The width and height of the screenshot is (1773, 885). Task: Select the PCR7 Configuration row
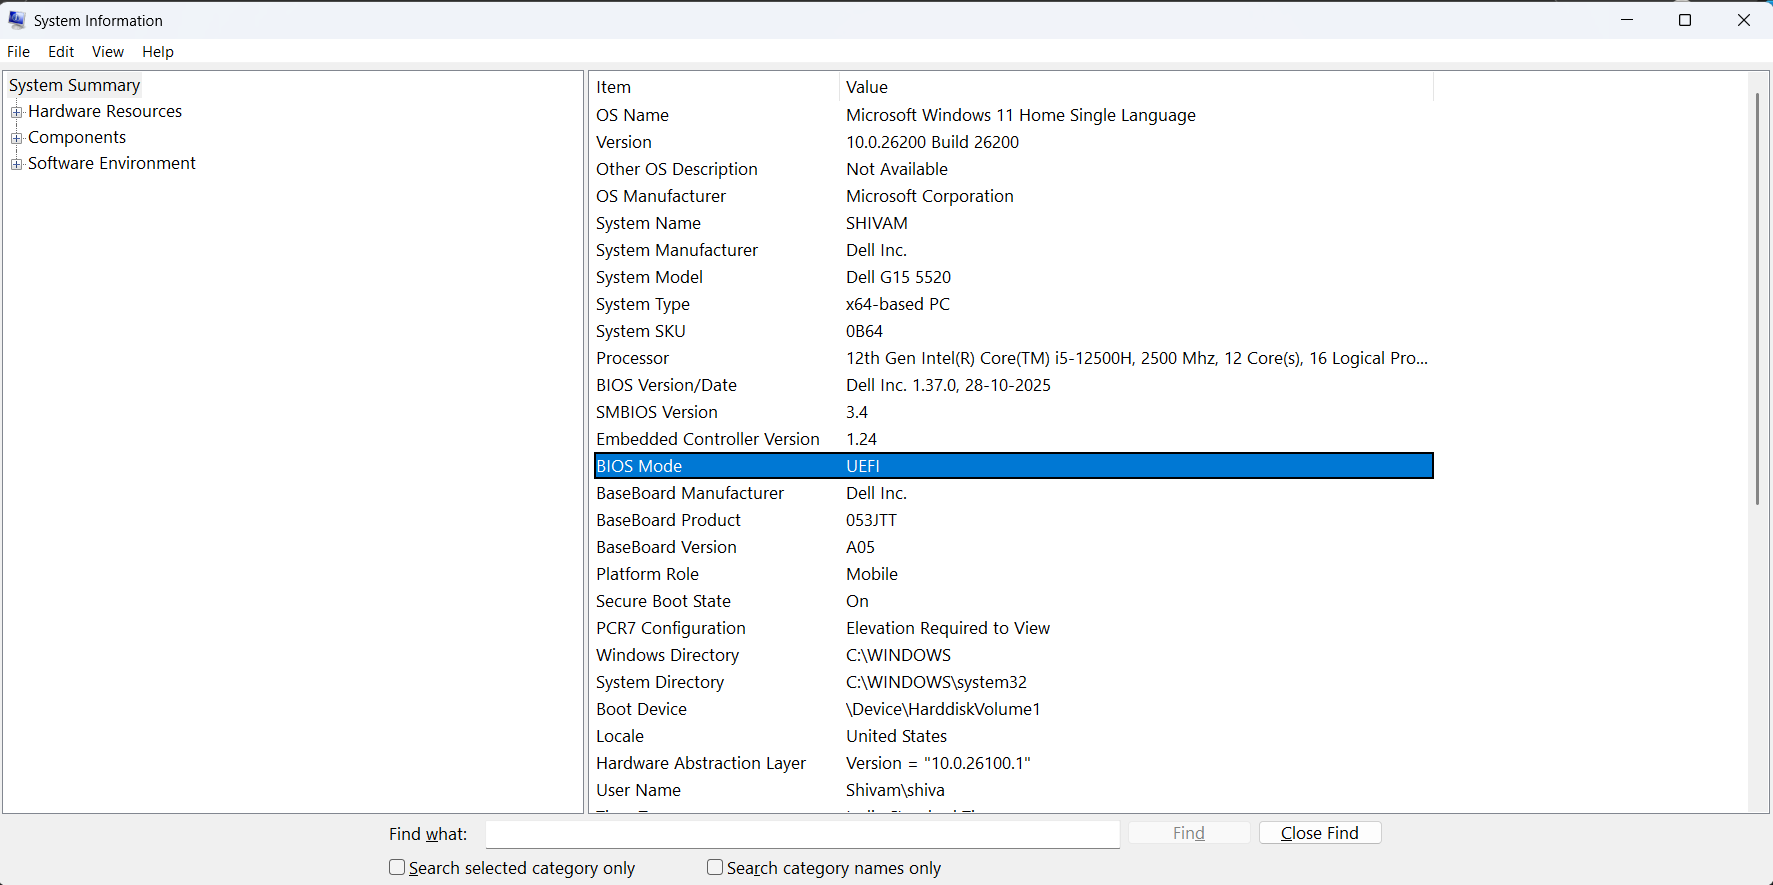[x=1013, y=628]
